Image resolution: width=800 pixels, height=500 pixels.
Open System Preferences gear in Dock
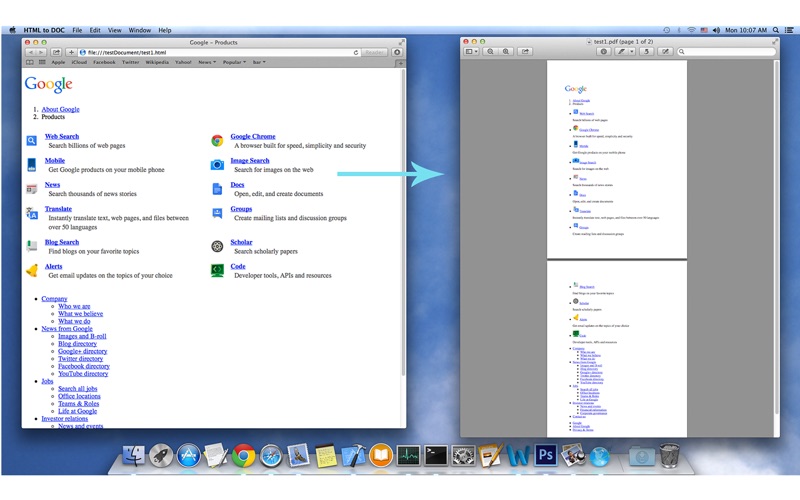point(463,455)
